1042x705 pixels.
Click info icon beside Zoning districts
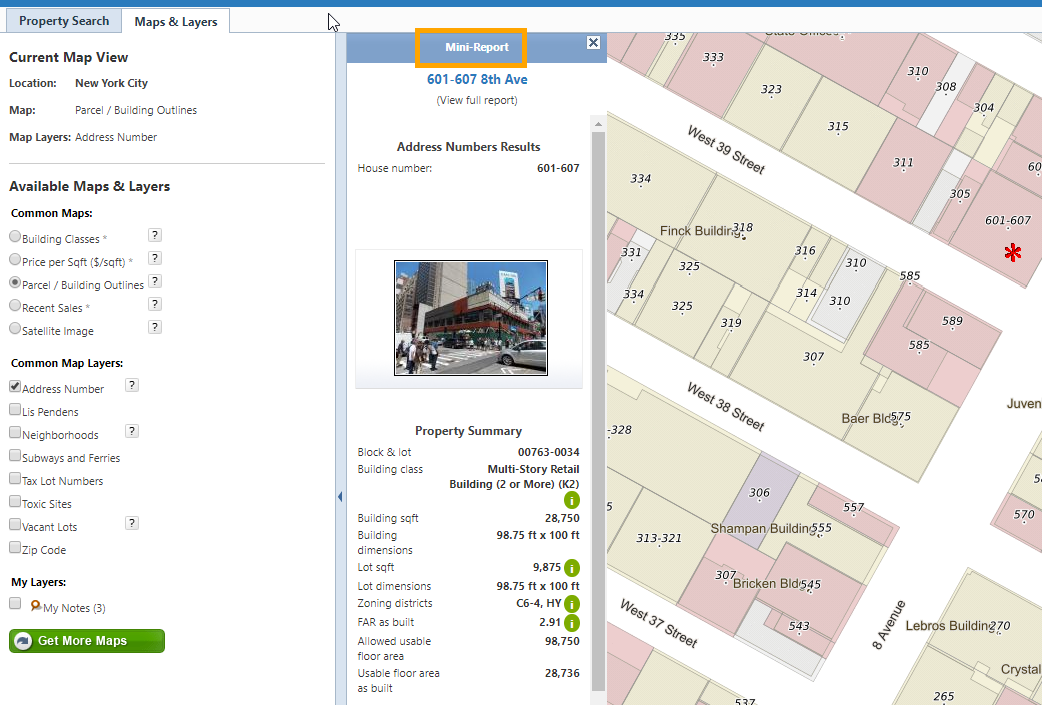click(572, 604)
